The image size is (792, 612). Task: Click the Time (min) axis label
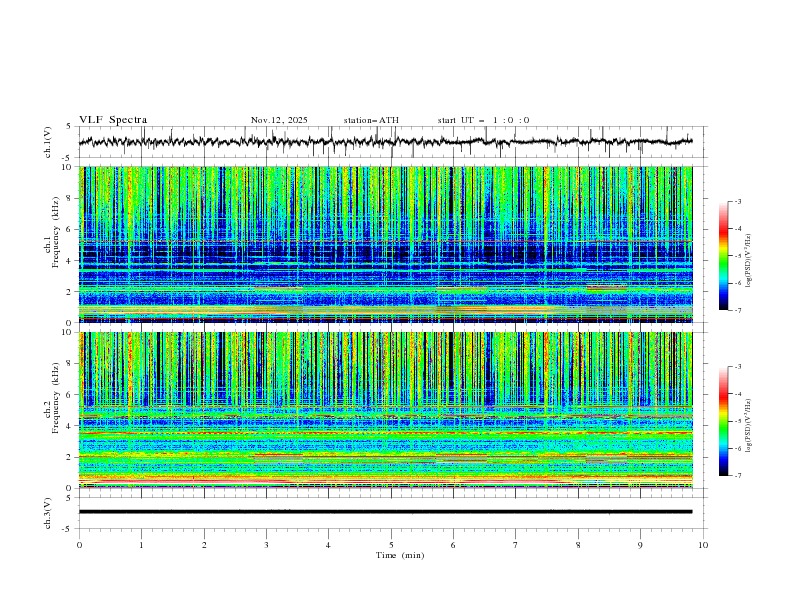[400, 554]
